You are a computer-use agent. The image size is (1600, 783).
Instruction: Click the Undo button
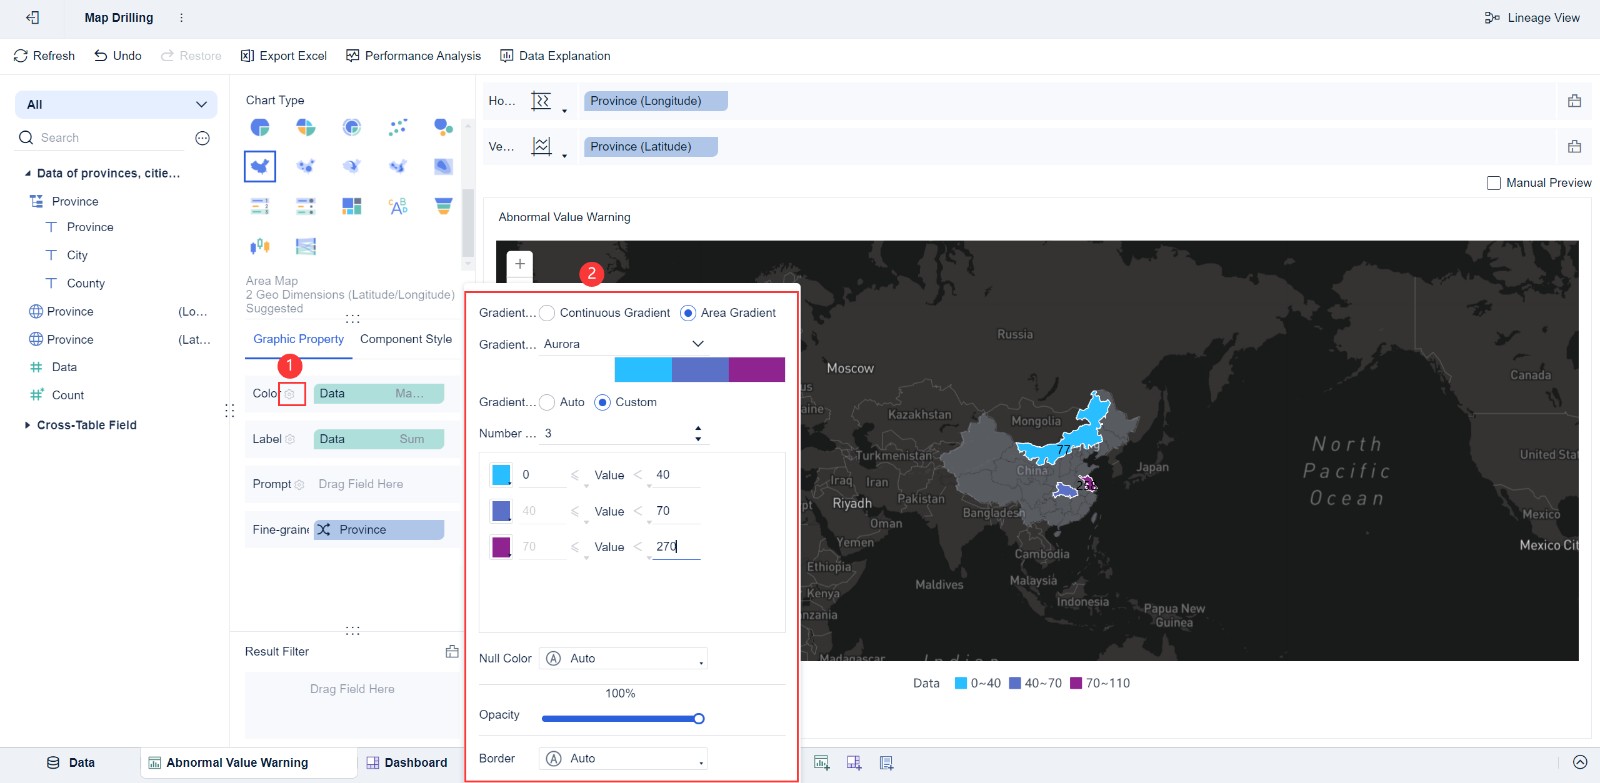pyautogui.click(x=118, y=56)
